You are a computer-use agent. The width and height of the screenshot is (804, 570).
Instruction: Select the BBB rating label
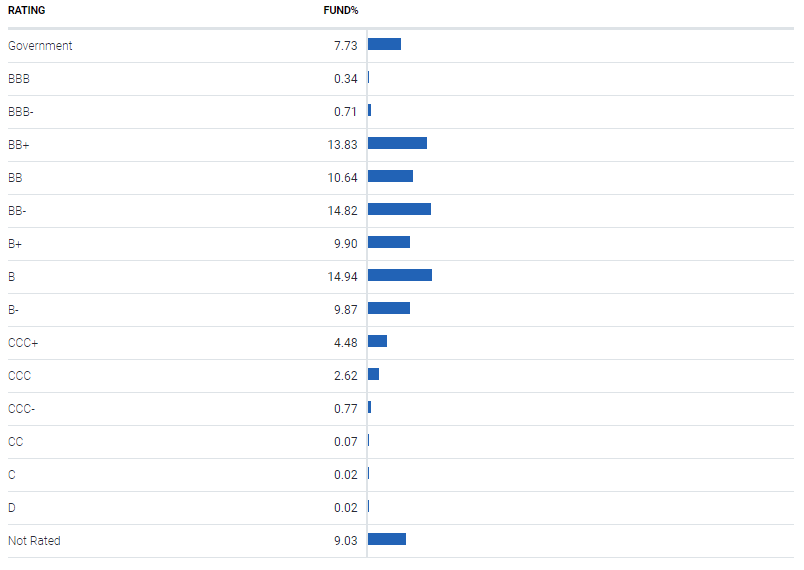pyautogui.click(x=19, y=79)
